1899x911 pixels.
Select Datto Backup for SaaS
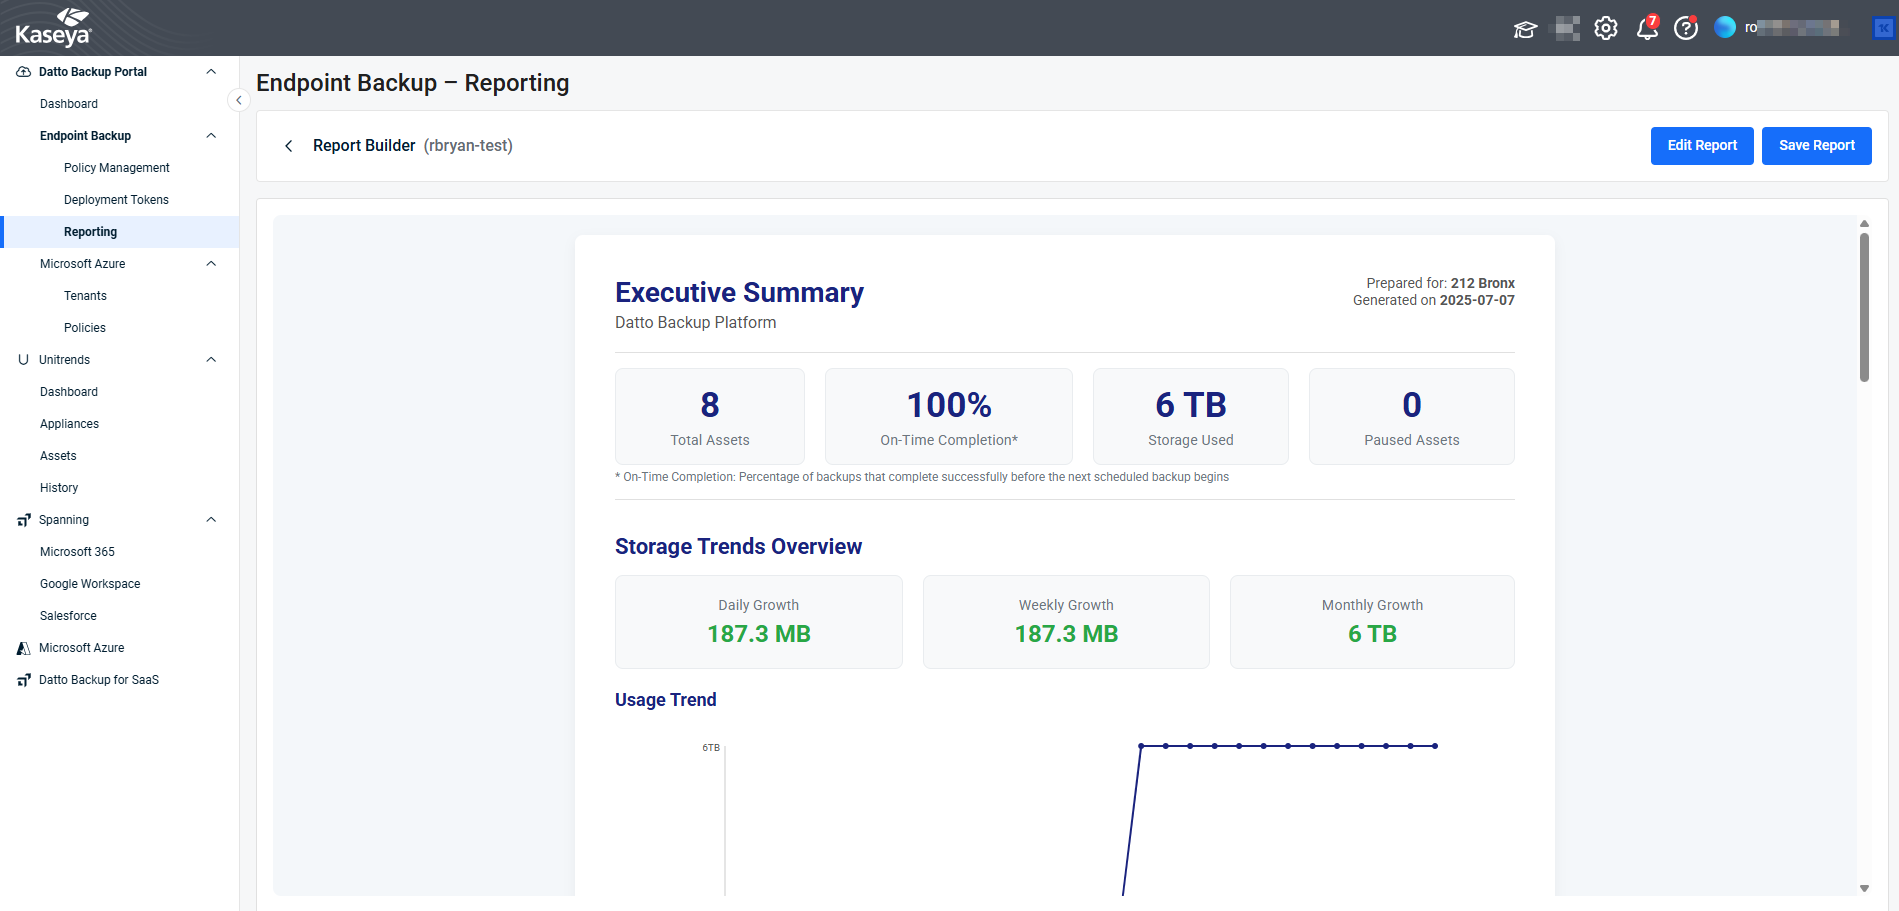coord(99,680)
